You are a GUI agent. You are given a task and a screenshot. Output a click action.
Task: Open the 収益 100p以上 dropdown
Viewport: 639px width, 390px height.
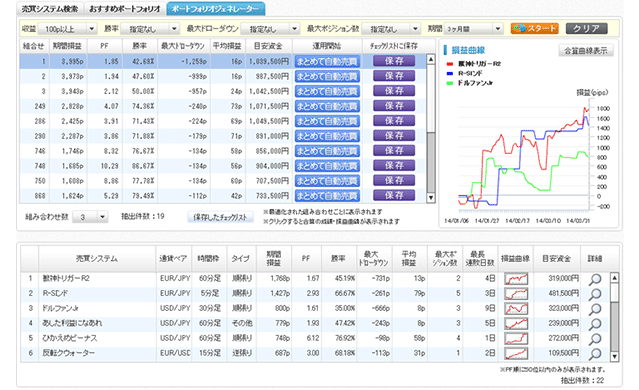point(68,29)
